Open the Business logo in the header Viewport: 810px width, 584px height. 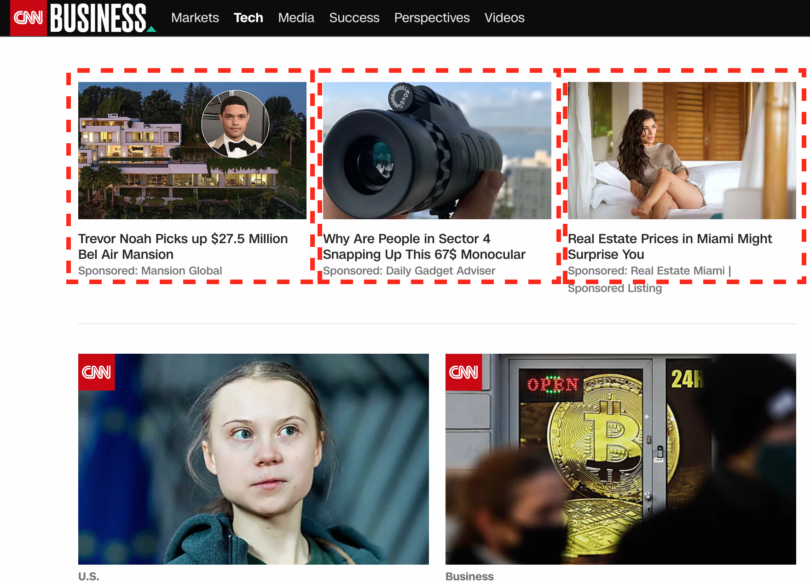click(101, 18)
